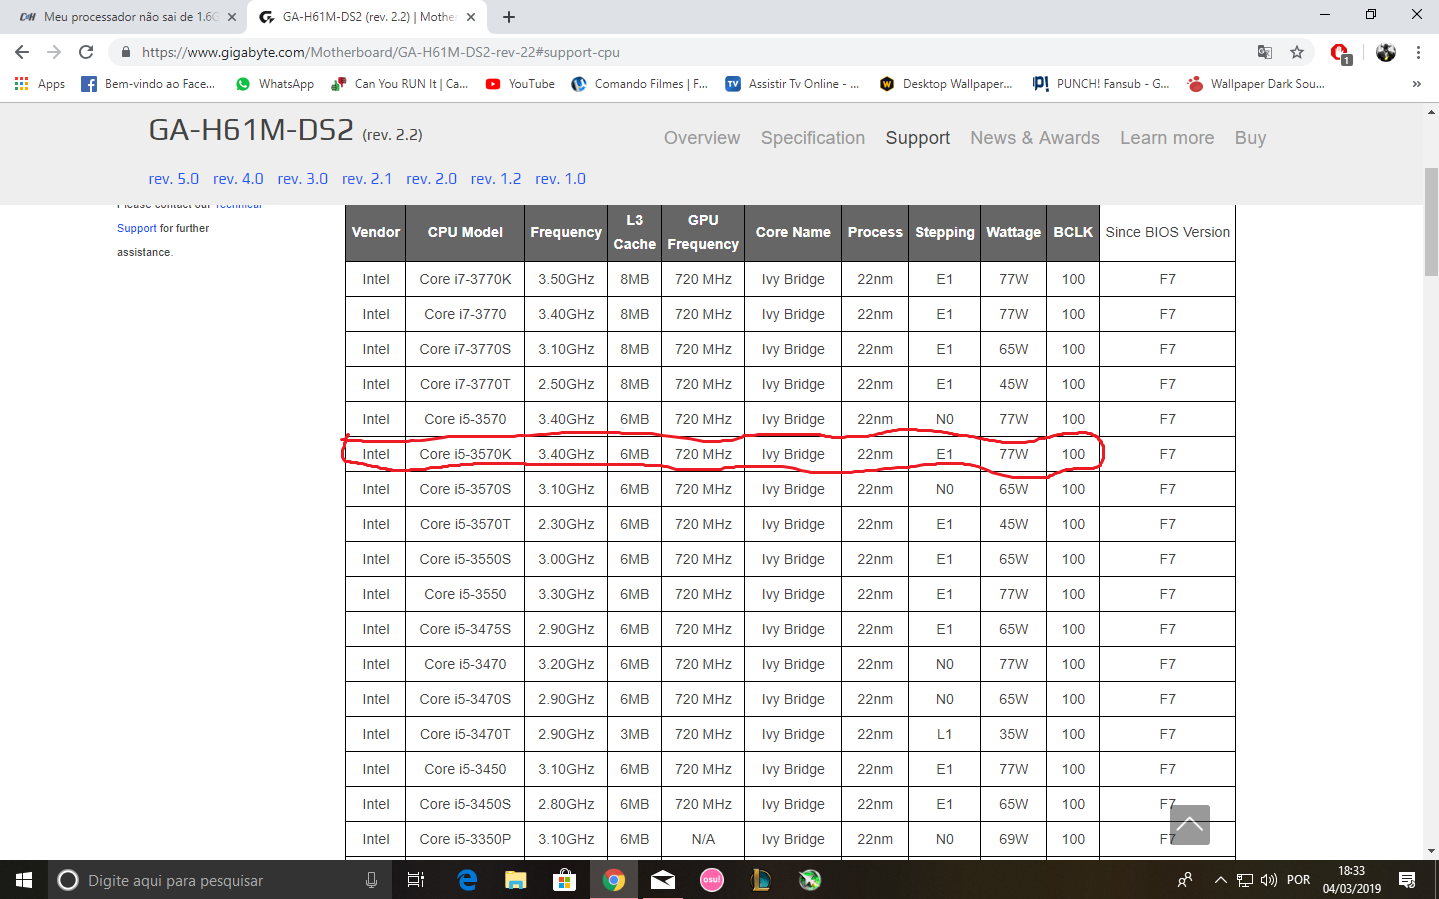
Task: Expand the hidden bookmarks overflow chevron
Action: click(1416, 84)
